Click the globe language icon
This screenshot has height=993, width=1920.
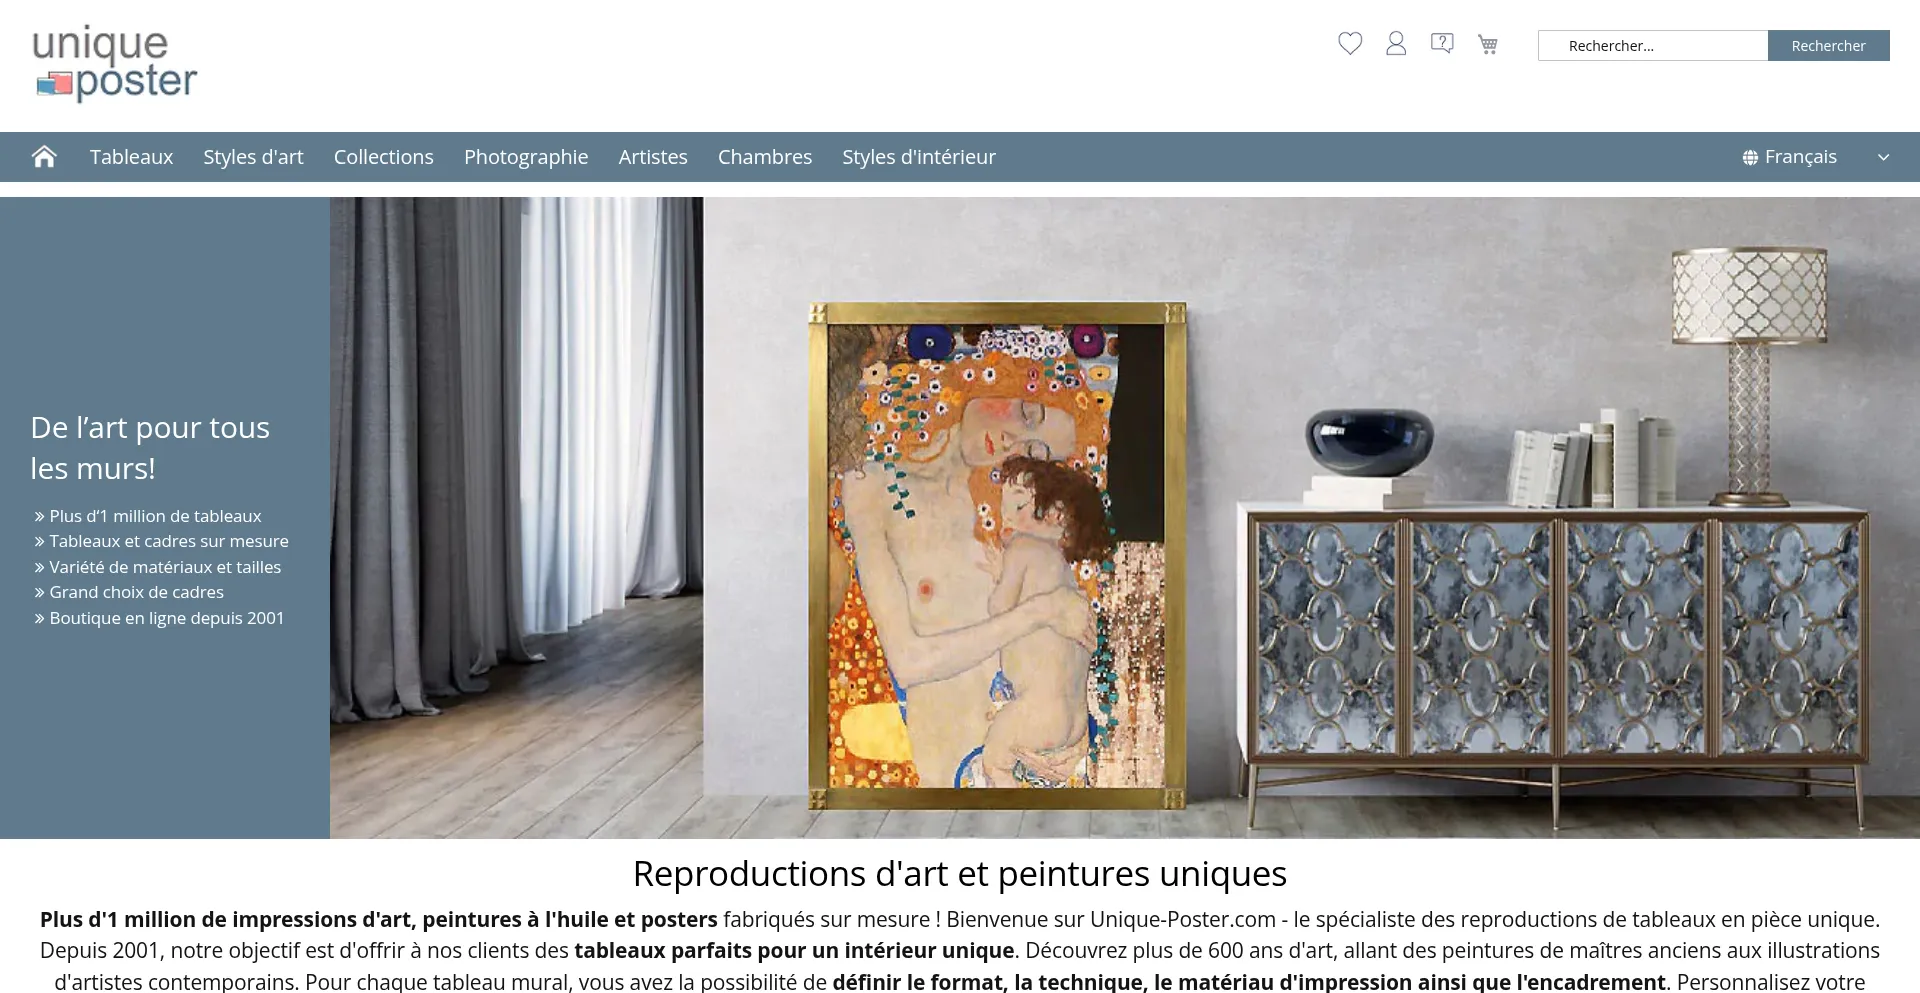1750,158
